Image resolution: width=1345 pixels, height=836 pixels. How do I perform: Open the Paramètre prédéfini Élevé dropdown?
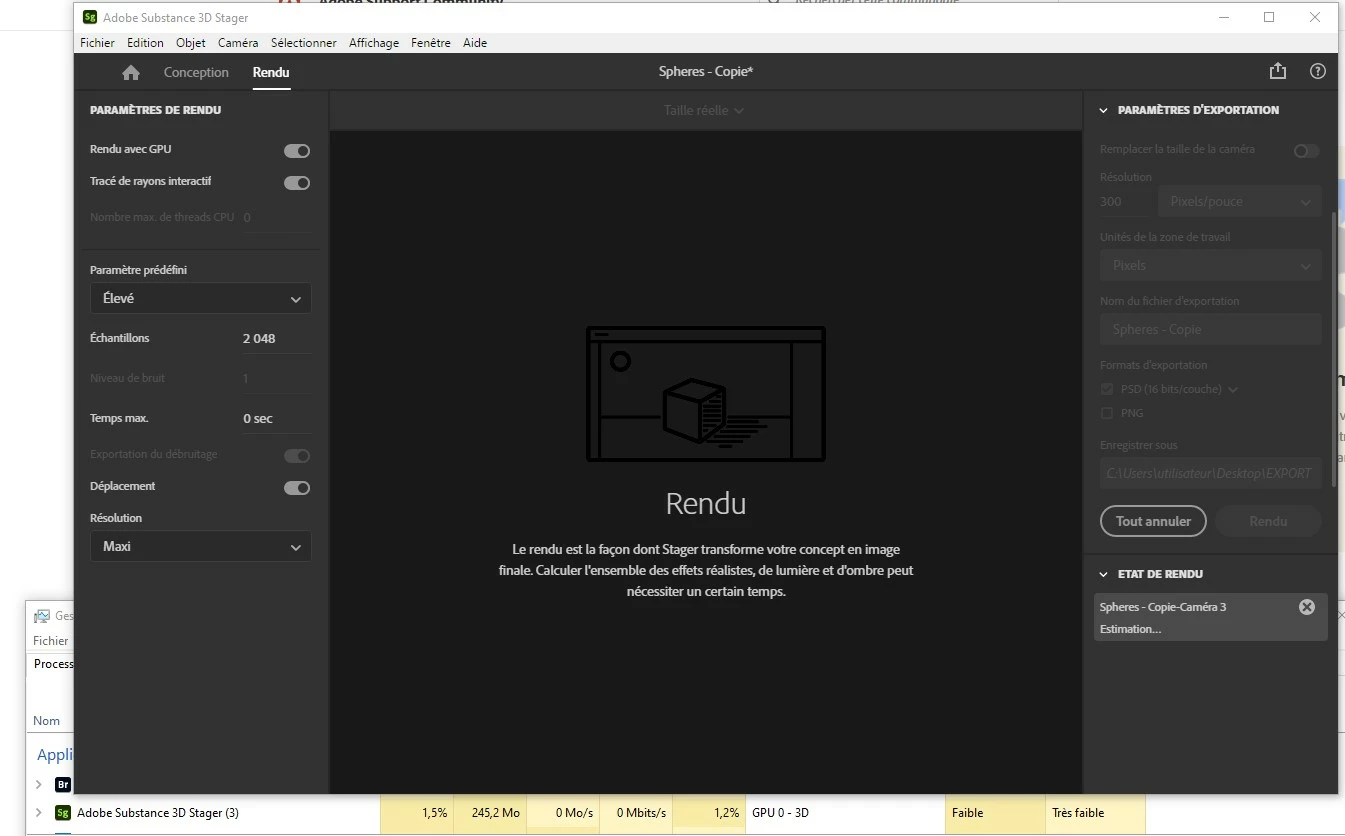tap(200, 298)
